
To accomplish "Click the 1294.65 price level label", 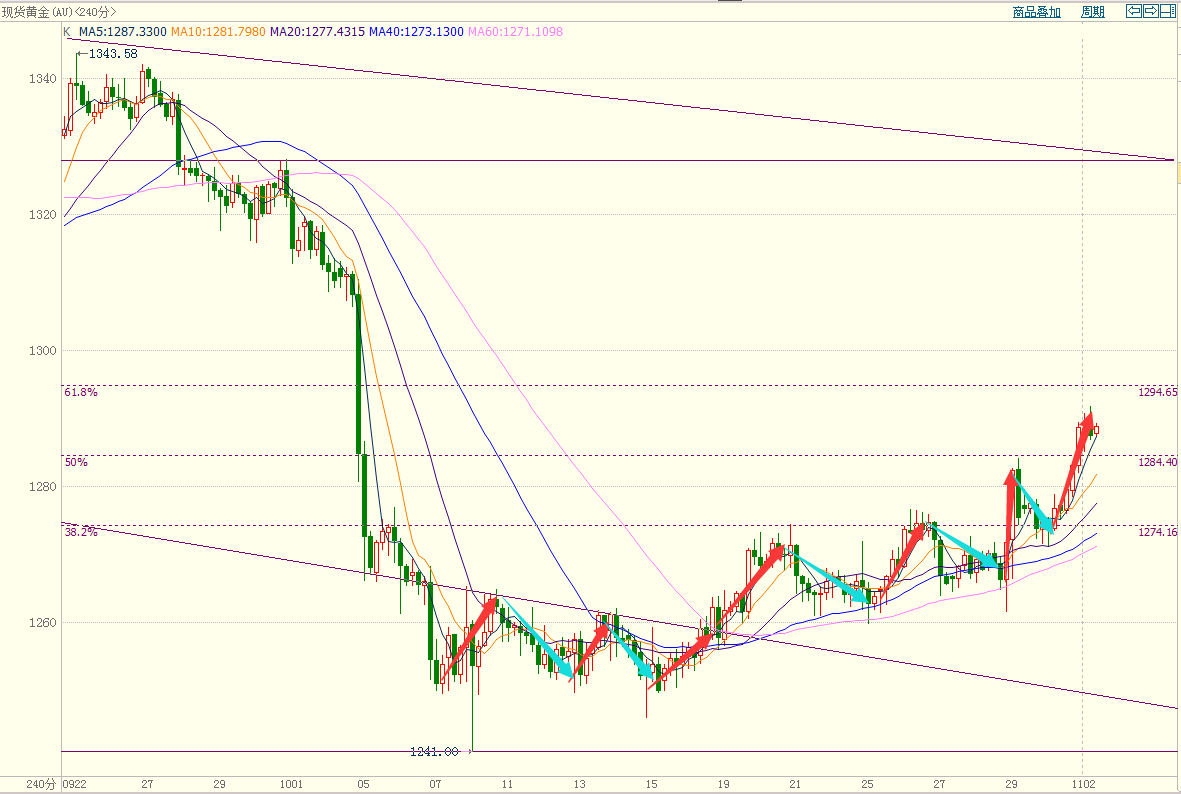I will (1158, 392).
